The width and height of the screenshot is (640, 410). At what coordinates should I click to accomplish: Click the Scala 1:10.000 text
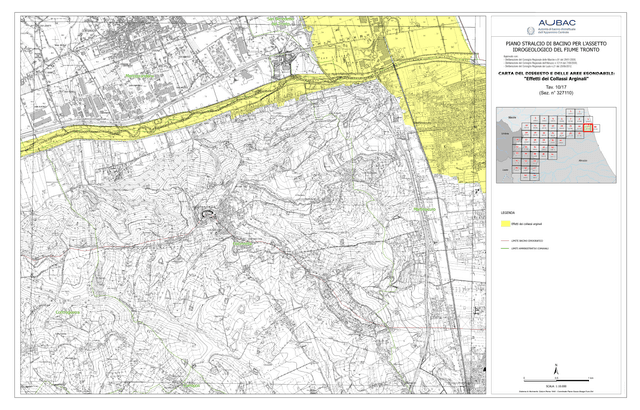(x=556, y=386)
